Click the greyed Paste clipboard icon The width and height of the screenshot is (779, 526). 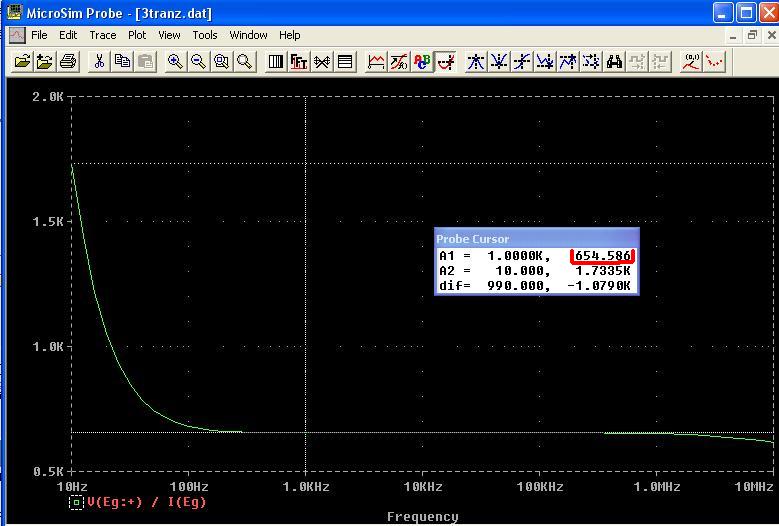145,62
